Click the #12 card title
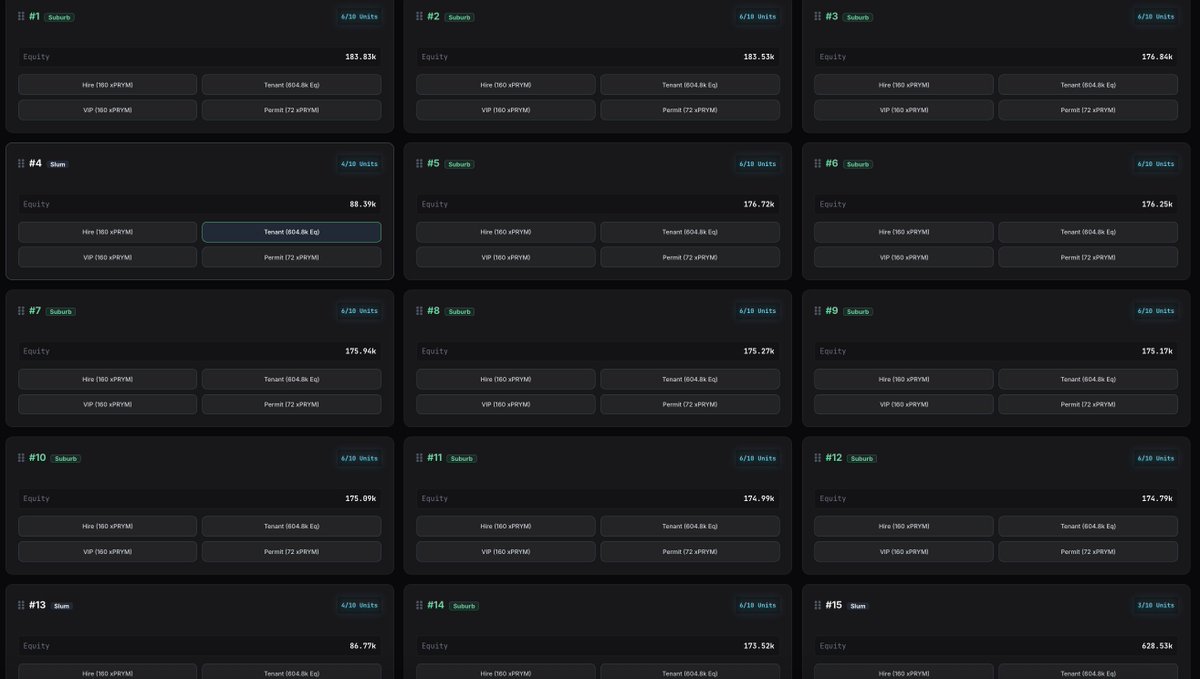This screenshot has height=679, width=1200. (x=834, y=458)
